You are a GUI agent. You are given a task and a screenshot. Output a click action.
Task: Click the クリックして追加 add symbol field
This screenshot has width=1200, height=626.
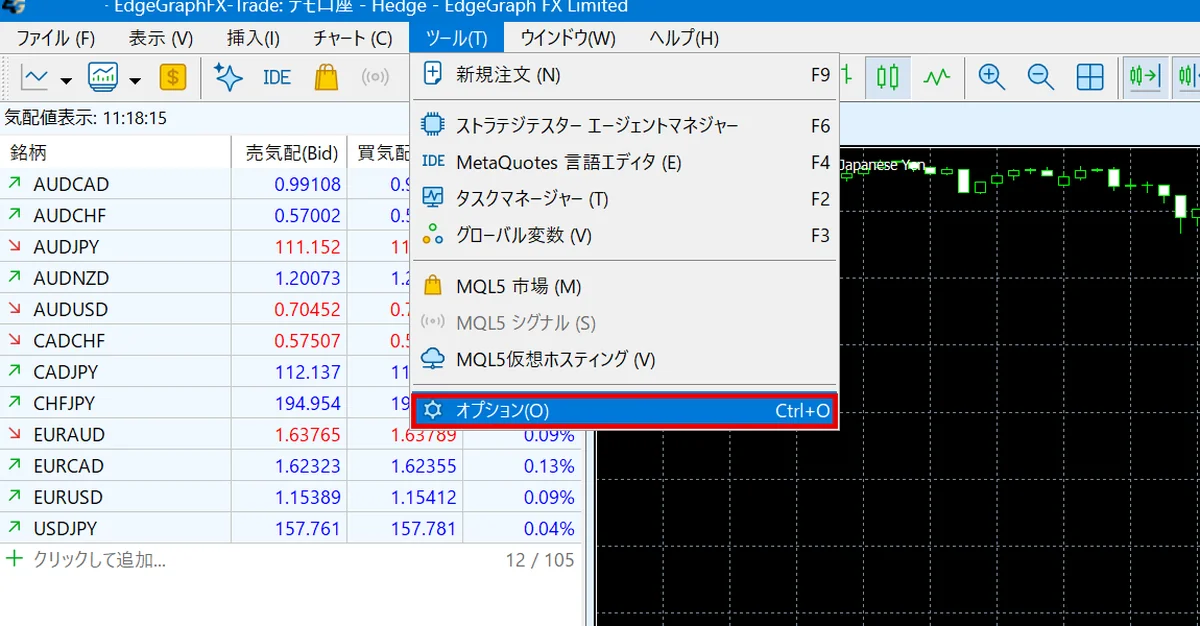pos(100,560)
